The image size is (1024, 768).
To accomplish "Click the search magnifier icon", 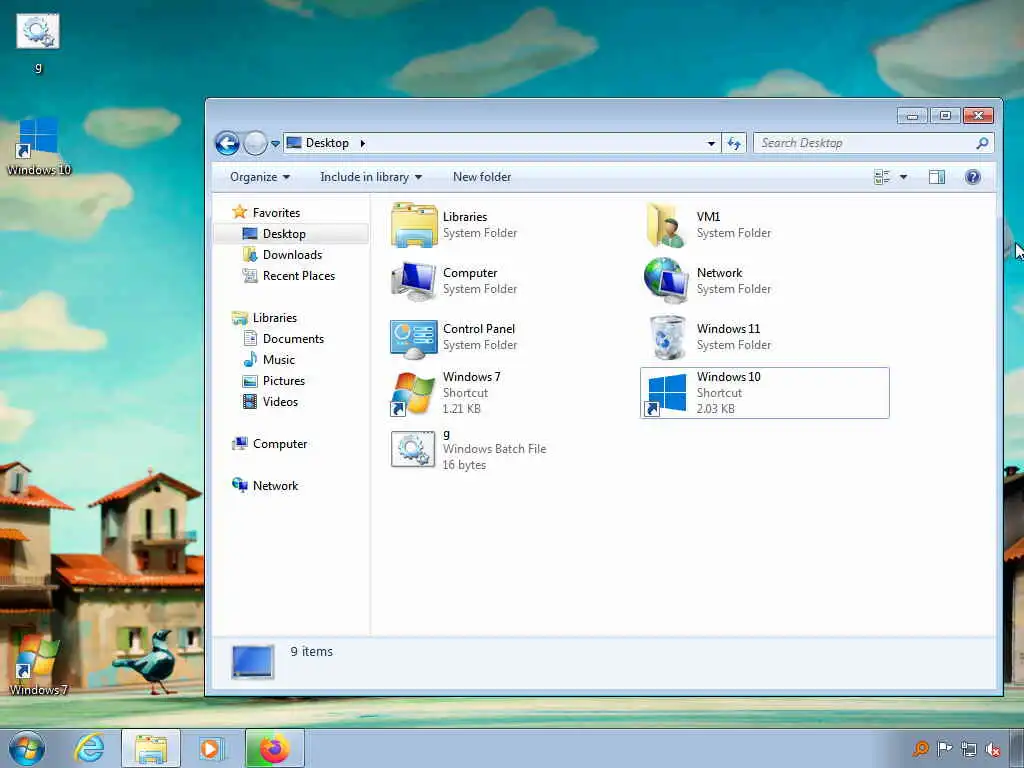I will point(982,143).
